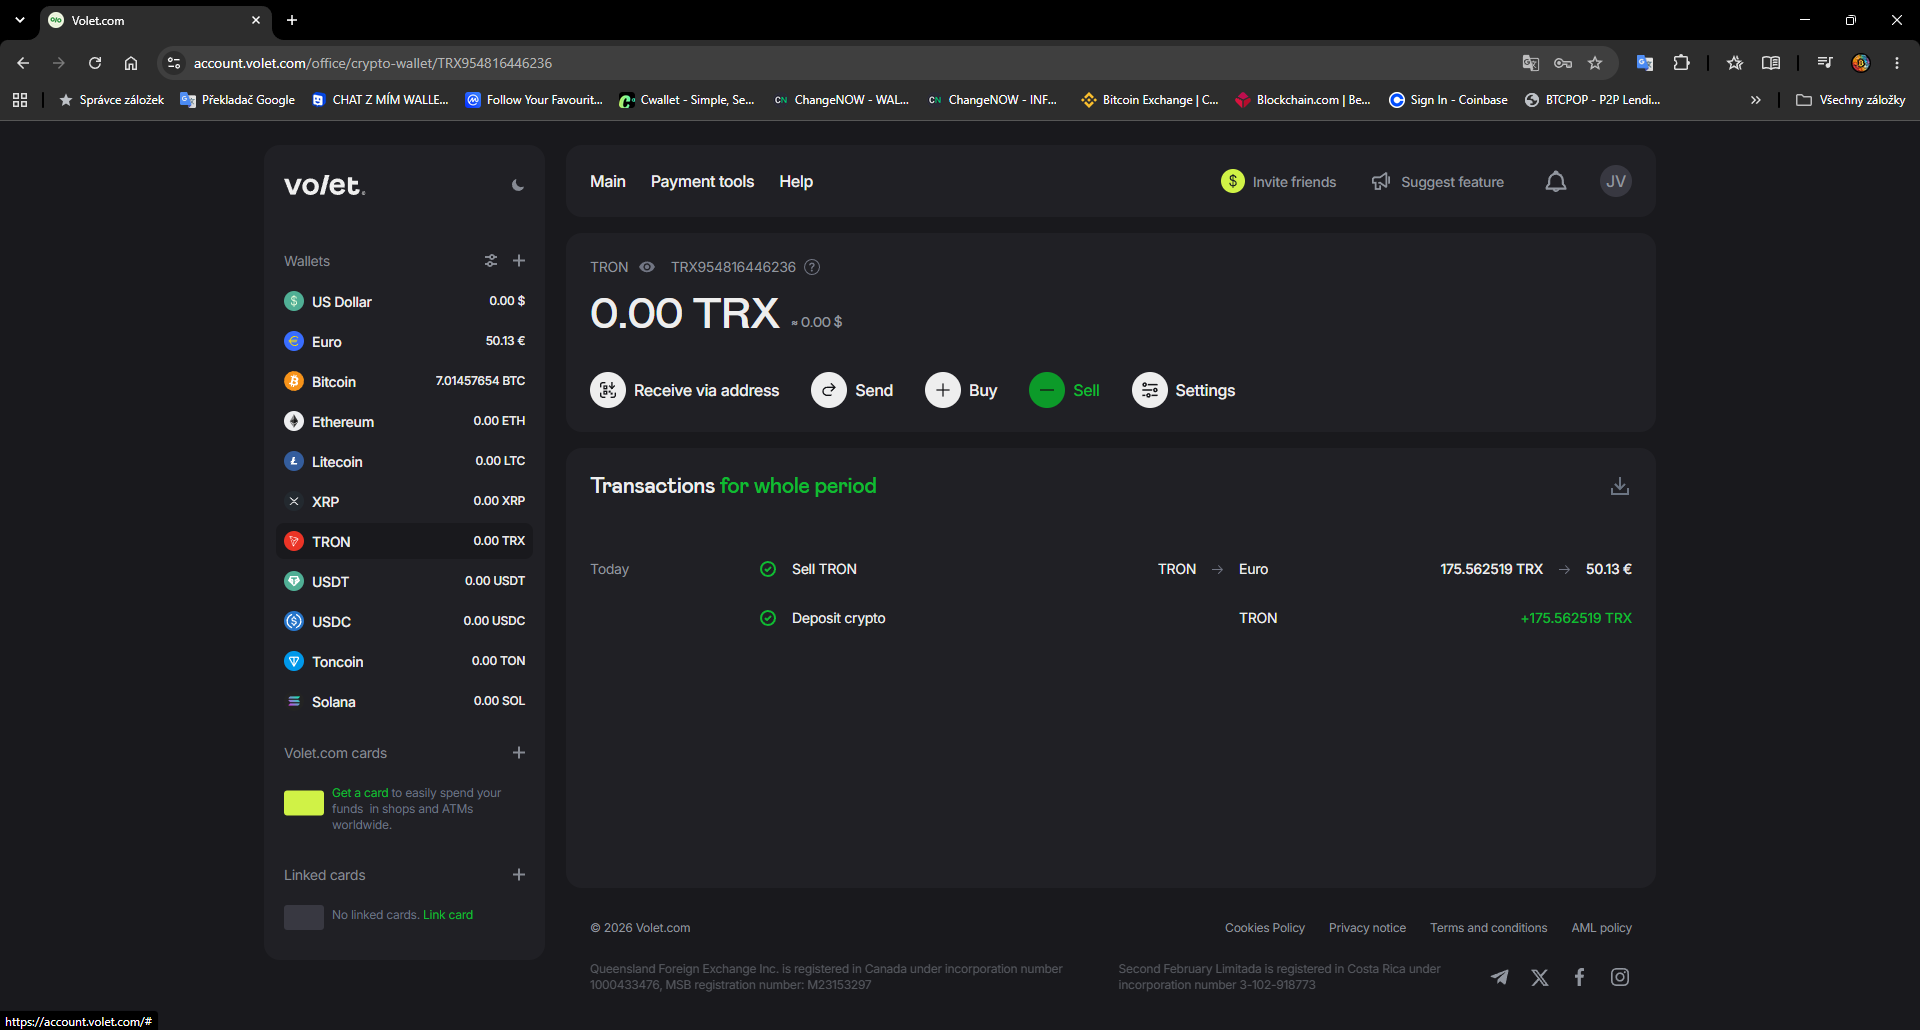1920x1030 pixels.
Task: Download transactions history icon
Action: [1620, 486]
